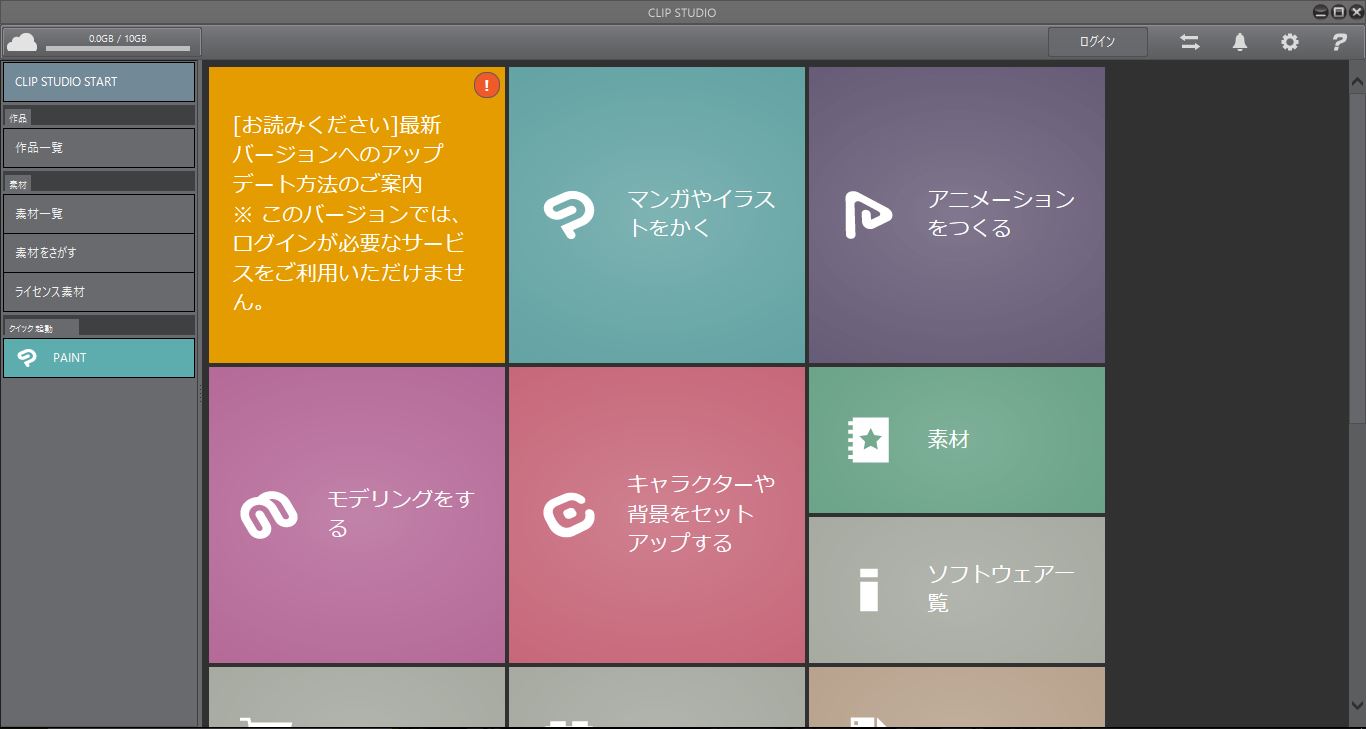Open the green 素材 tile
Viewport: 1366px width, 729px height.
[x=957, y=440]
